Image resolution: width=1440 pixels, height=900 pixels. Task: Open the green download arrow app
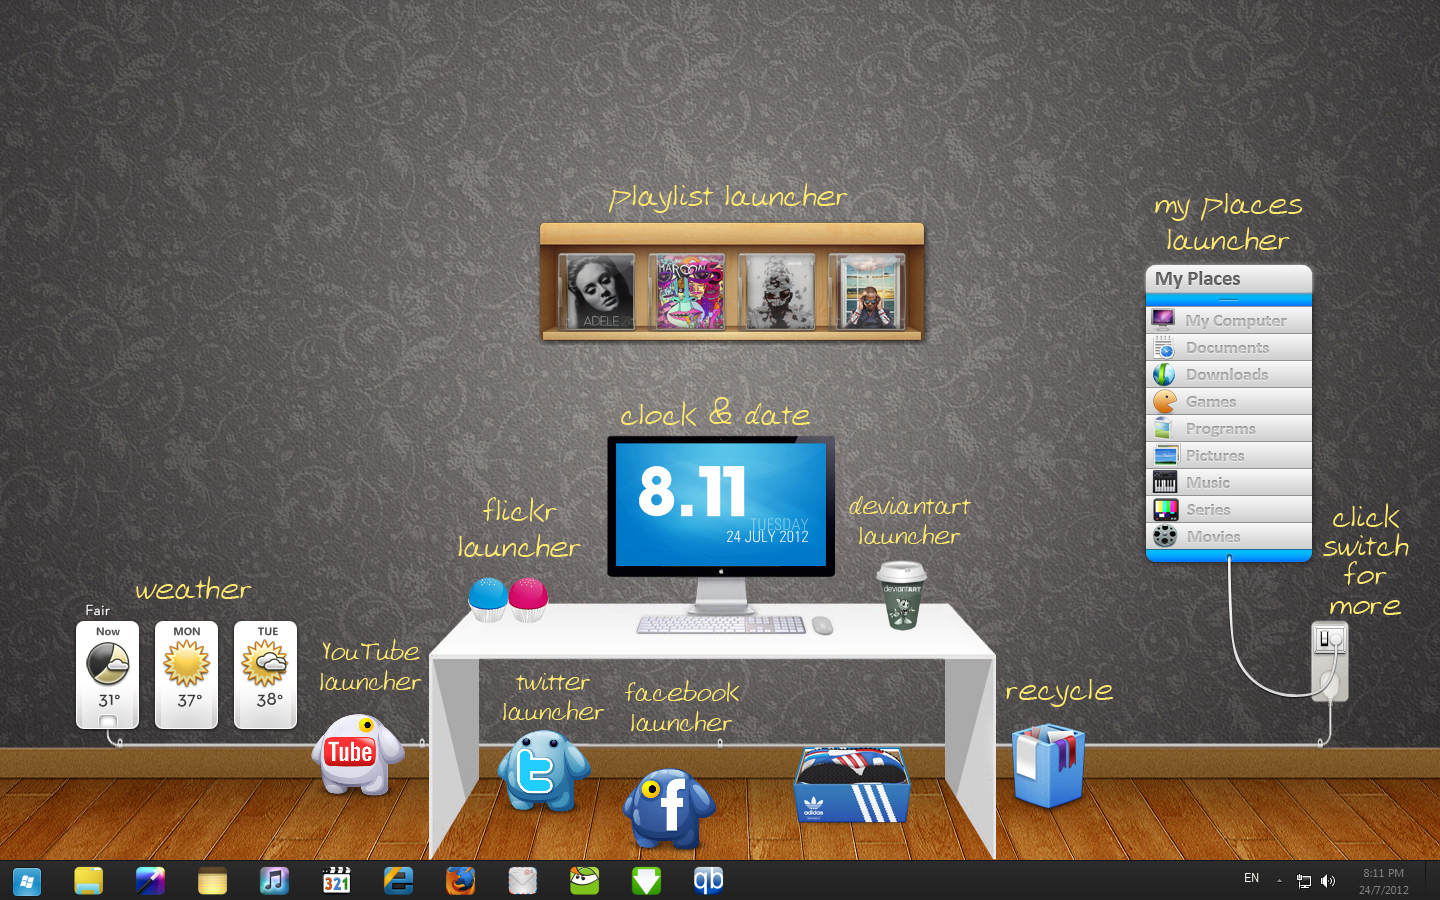coord(646,881)
